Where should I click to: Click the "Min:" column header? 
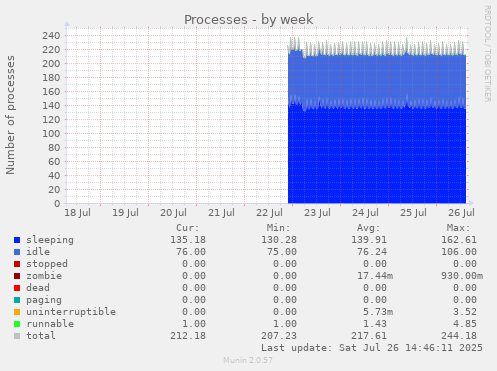pos(278,228)
